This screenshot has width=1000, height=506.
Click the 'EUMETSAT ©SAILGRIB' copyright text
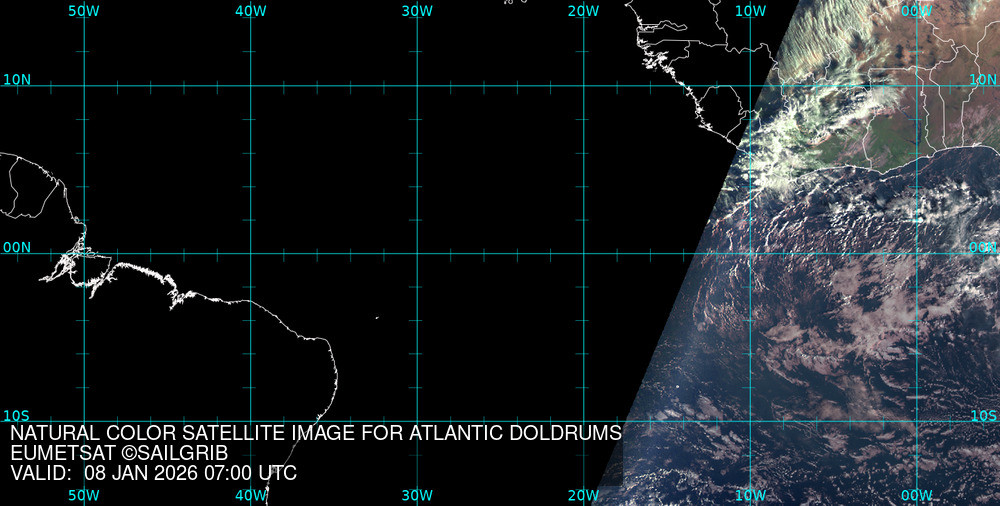pyautogui.click(x=119, y=454)
